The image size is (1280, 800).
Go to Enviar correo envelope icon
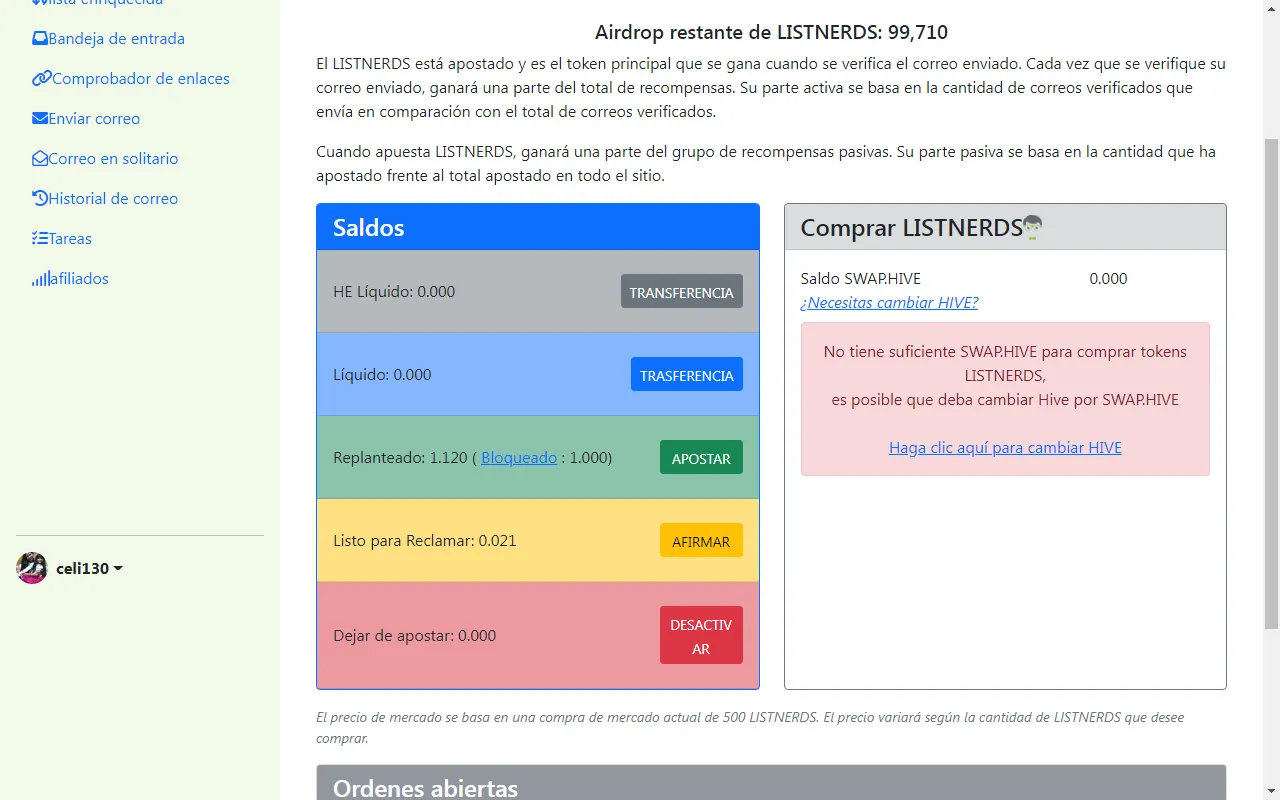40,119
